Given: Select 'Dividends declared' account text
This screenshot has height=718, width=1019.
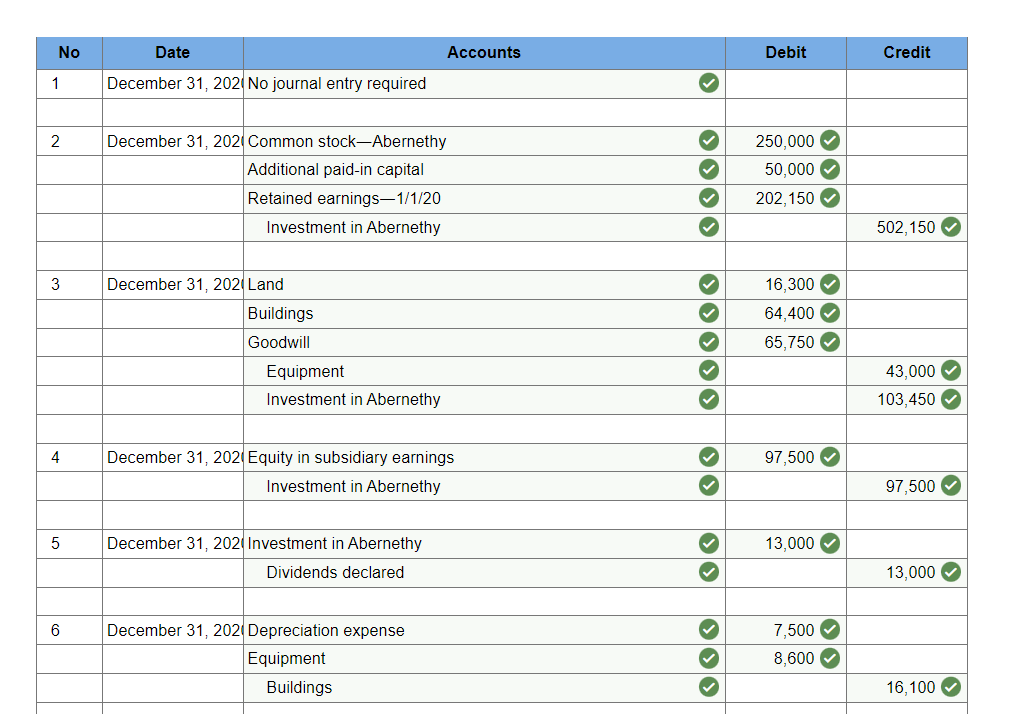Looking at the screenshot, I should point(335,572).
